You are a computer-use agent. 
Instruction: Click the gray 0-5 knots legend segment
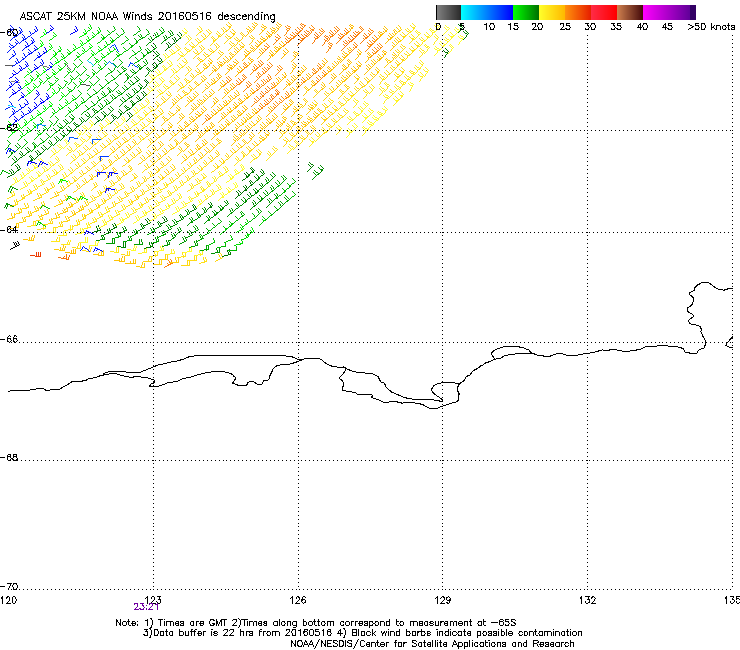(x=448, y=12)
